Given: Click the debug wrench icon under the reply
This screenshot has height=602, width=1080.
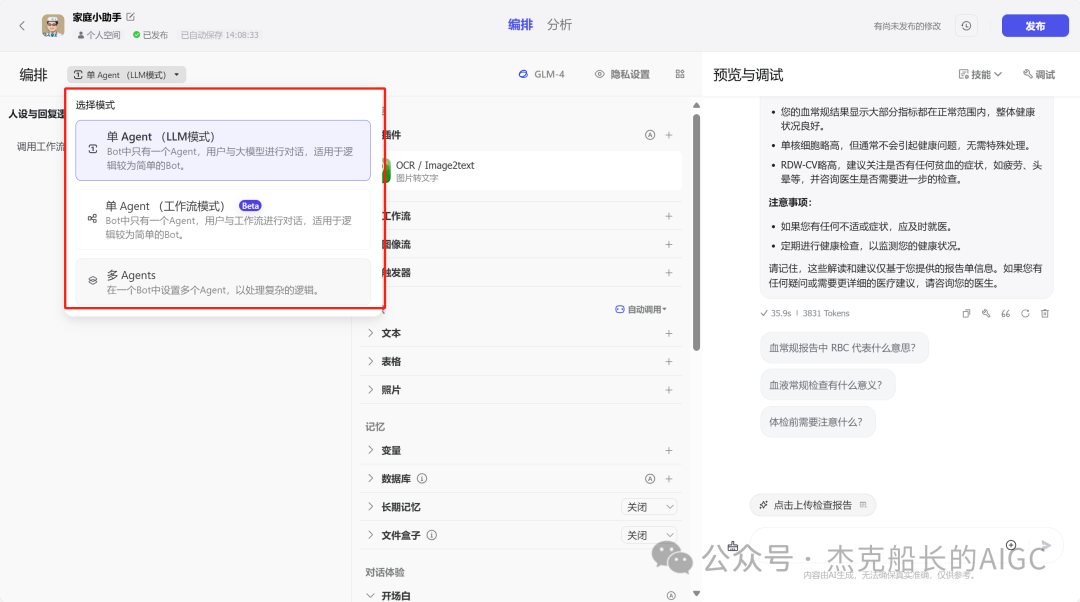Looking at the screenshot, I should [x=986, y=313].
